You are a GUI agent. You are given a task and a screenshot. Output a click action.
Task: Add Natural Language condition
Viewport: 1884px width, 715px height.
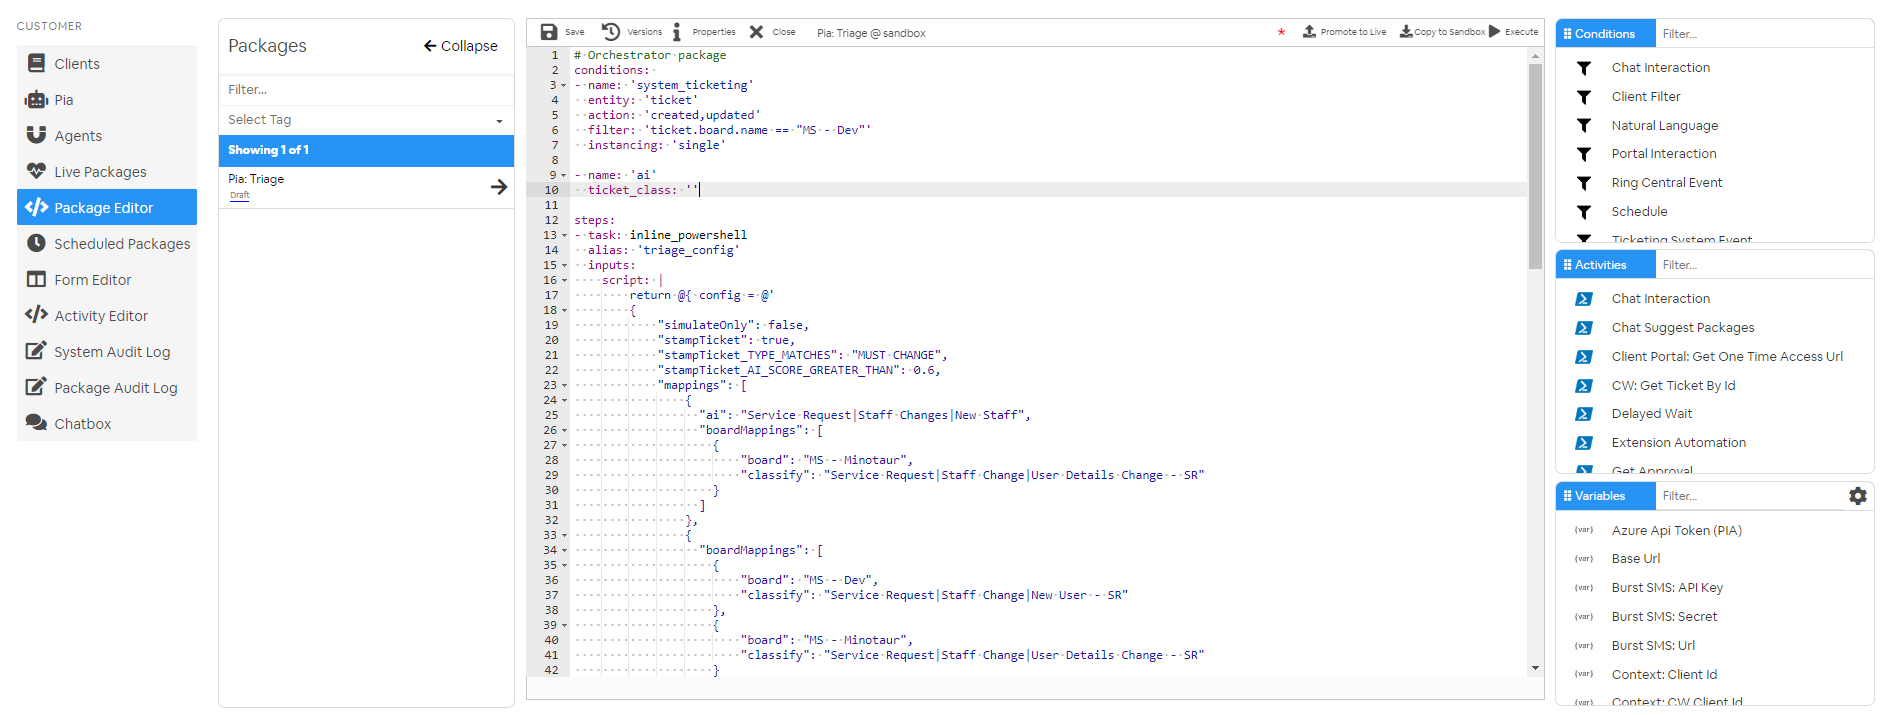(1664, 126)
